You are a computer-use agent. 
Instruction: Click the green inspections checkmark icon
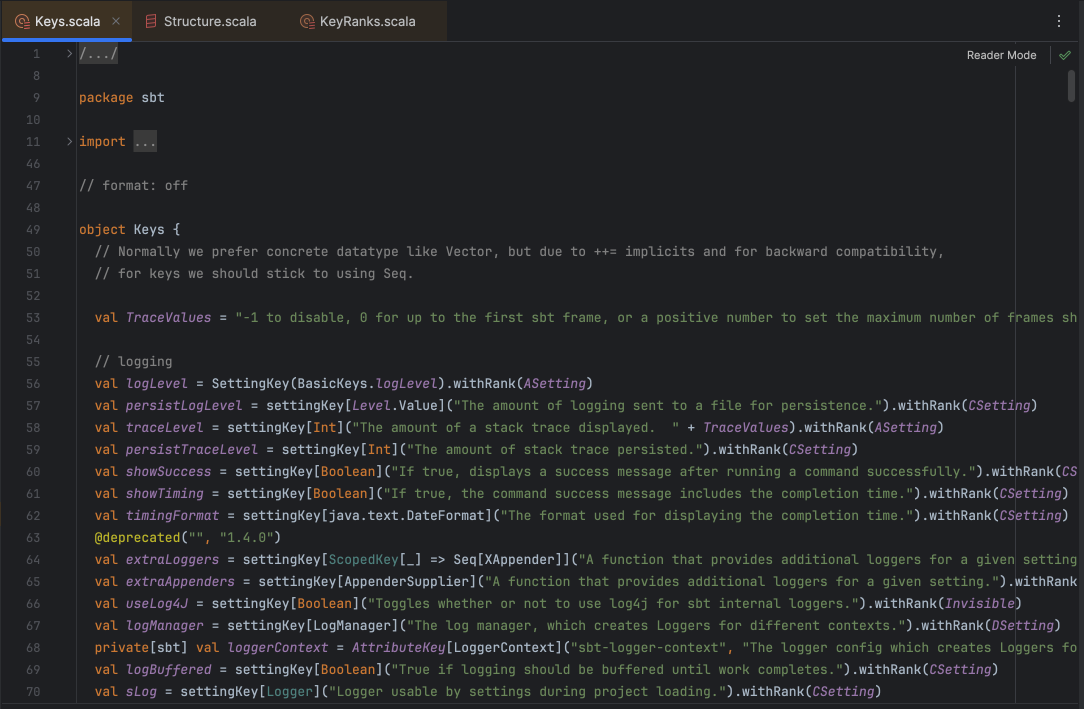pyautogui.click(x=1065, y=55)
